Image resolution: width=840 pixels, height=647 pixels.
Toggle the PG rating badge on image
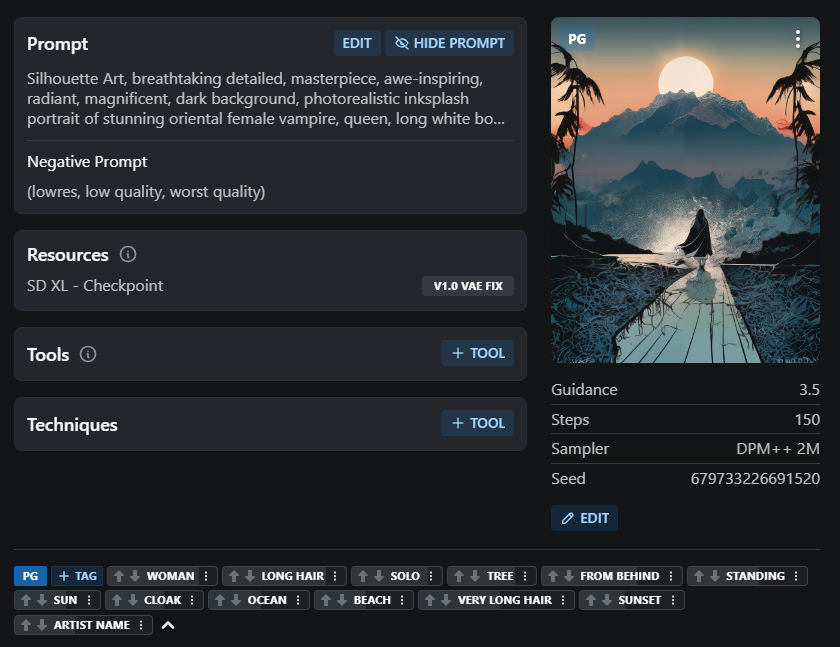577,39
